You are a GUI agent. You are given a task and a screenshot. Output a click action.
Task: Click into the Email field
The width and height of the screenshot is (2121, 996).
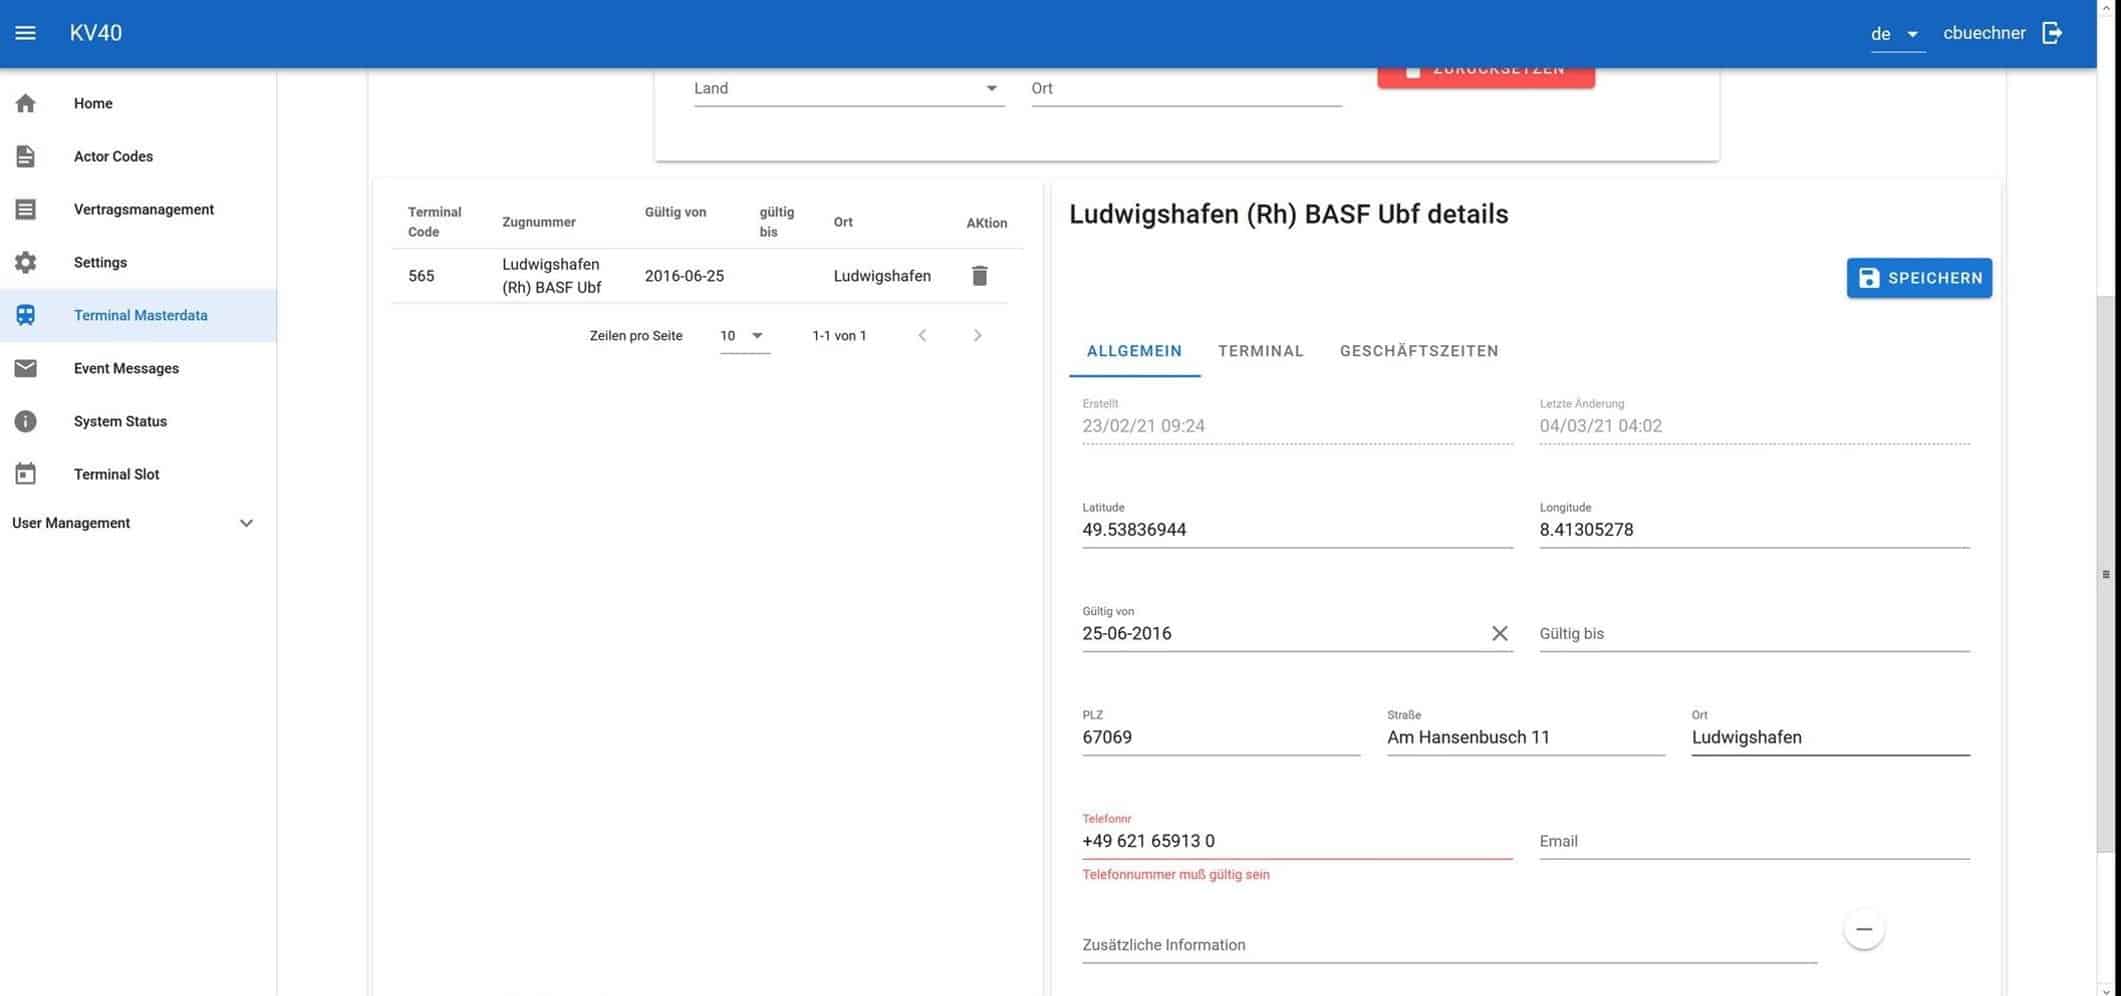click(x=1753, y=841)
